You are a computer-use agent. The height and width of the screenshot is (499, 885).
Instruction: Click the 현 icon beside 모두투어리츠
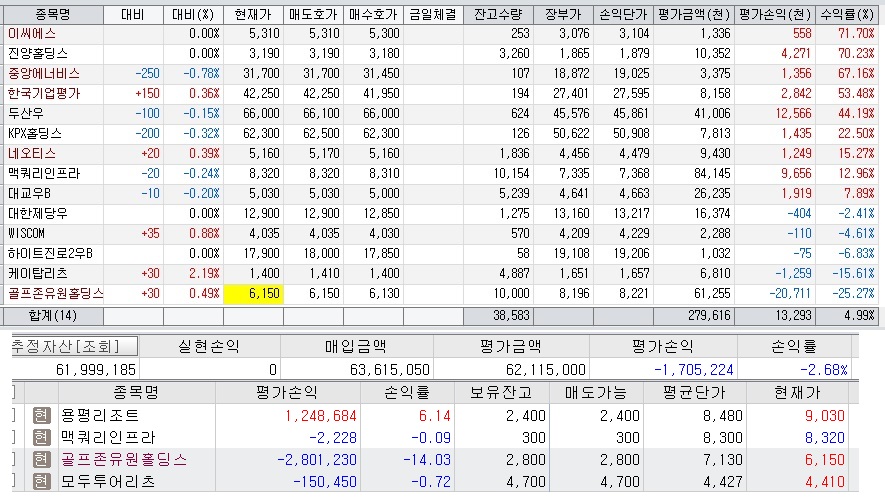(x=41, y=482)
